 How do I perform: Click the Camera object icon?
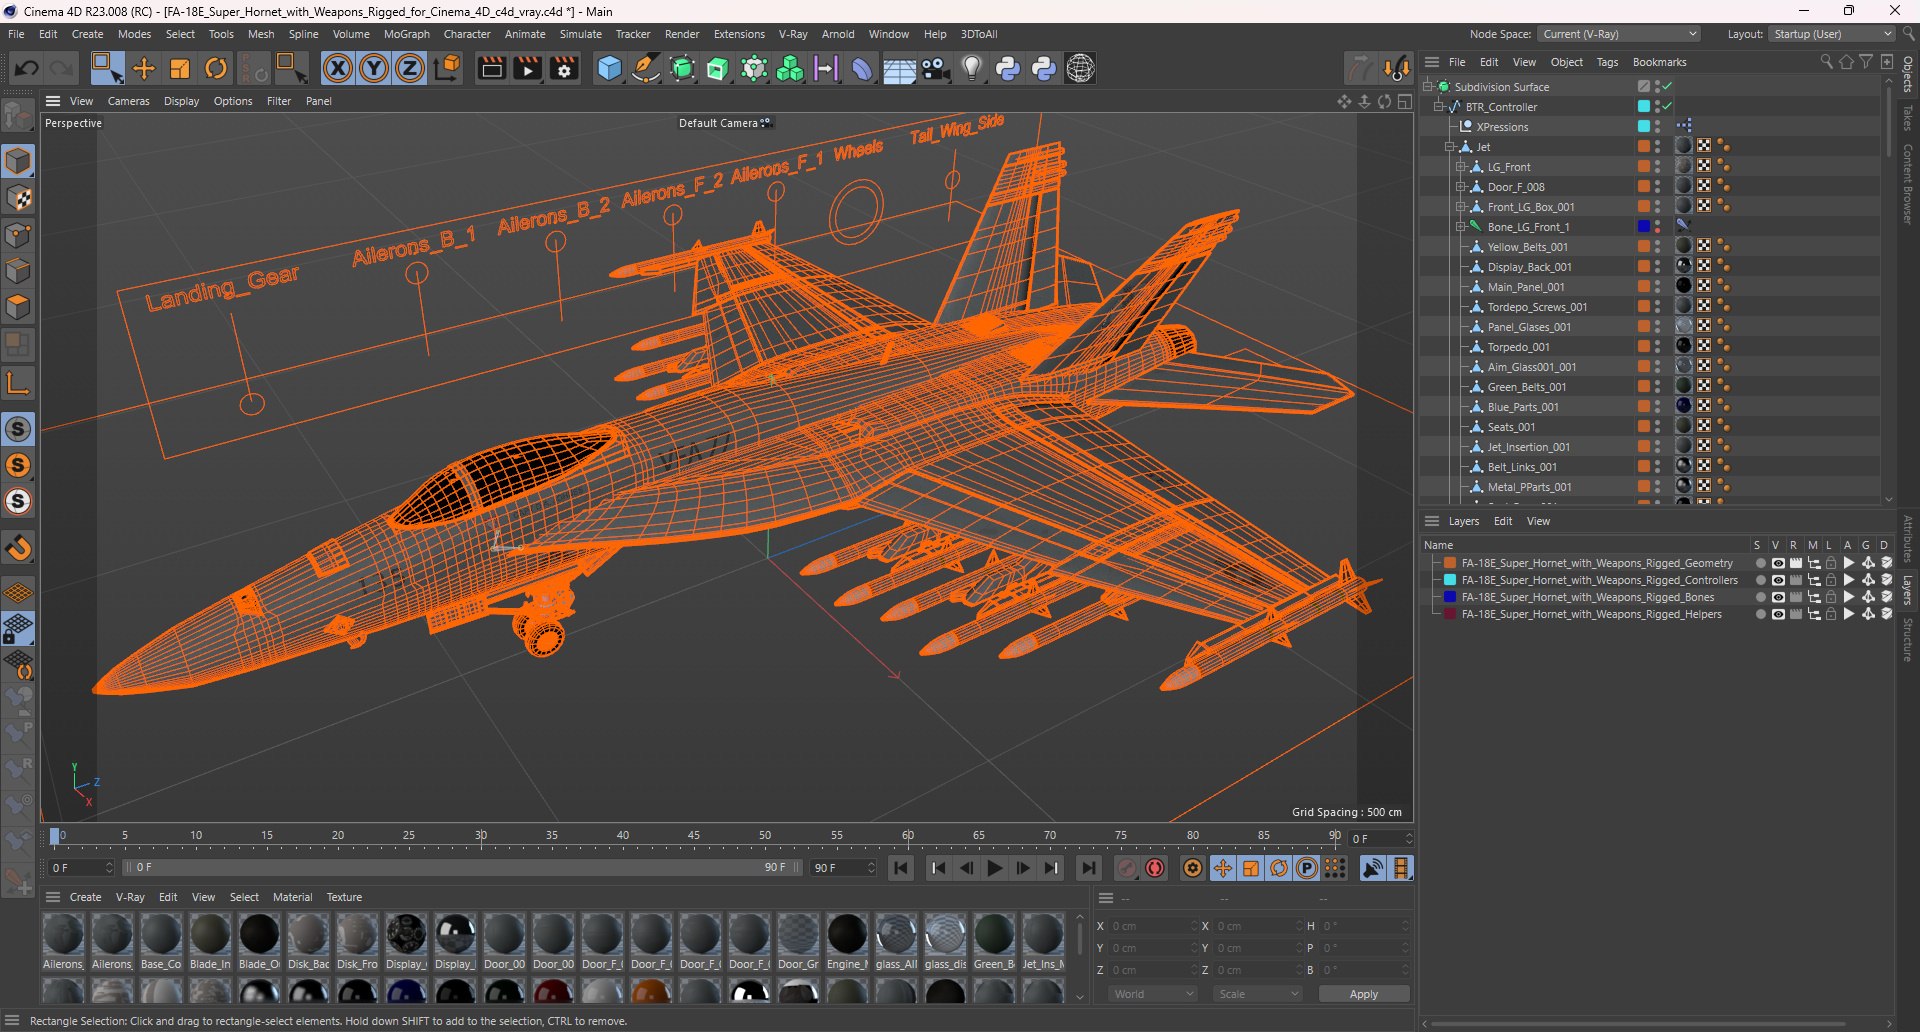coord(936,68)
